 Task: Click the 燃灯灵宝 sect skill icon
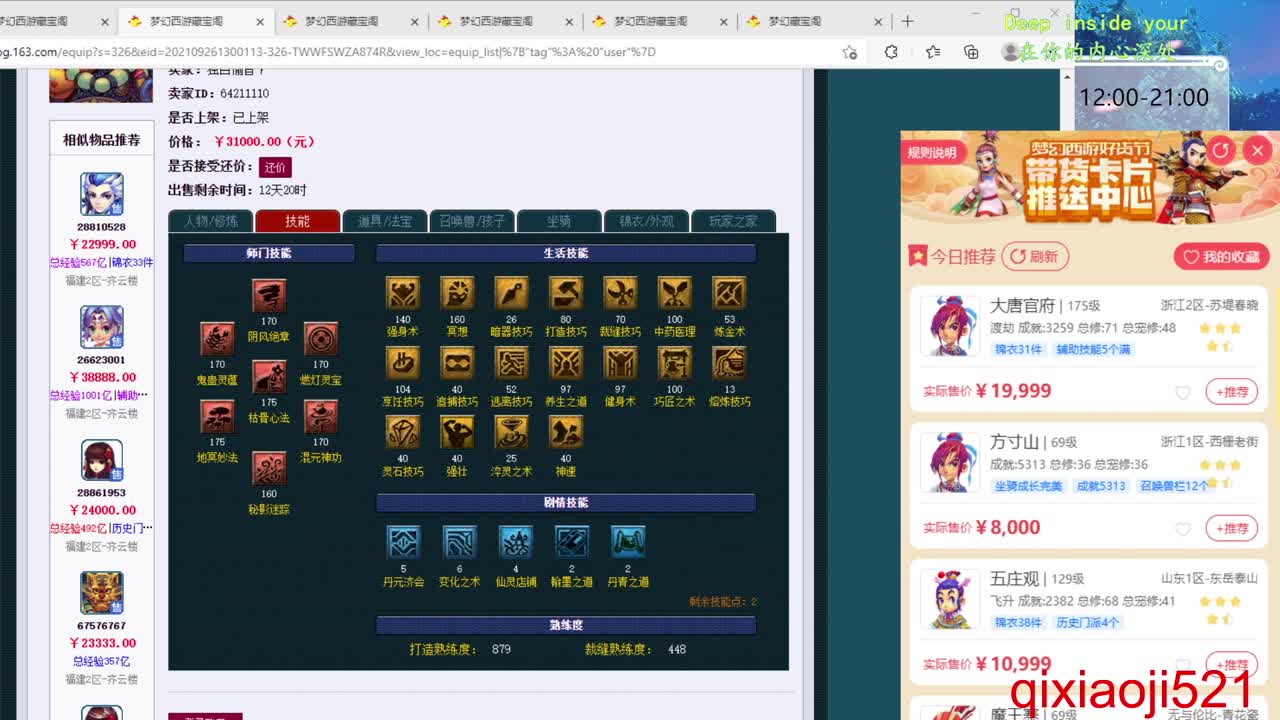click(x=320, y=339)
